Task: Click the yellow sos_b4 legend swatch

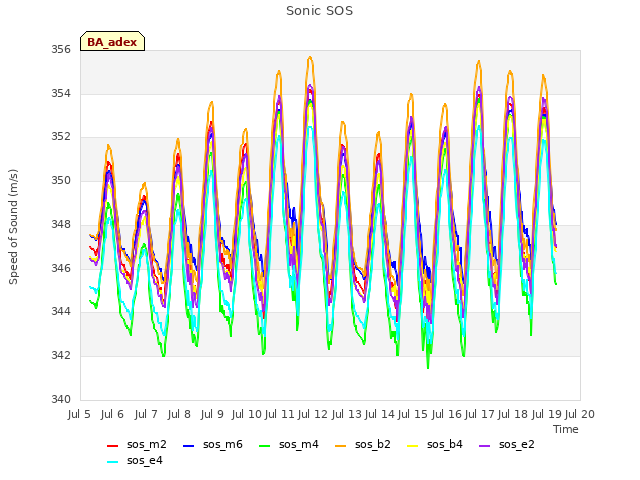Action: click(x=413, y=446)
